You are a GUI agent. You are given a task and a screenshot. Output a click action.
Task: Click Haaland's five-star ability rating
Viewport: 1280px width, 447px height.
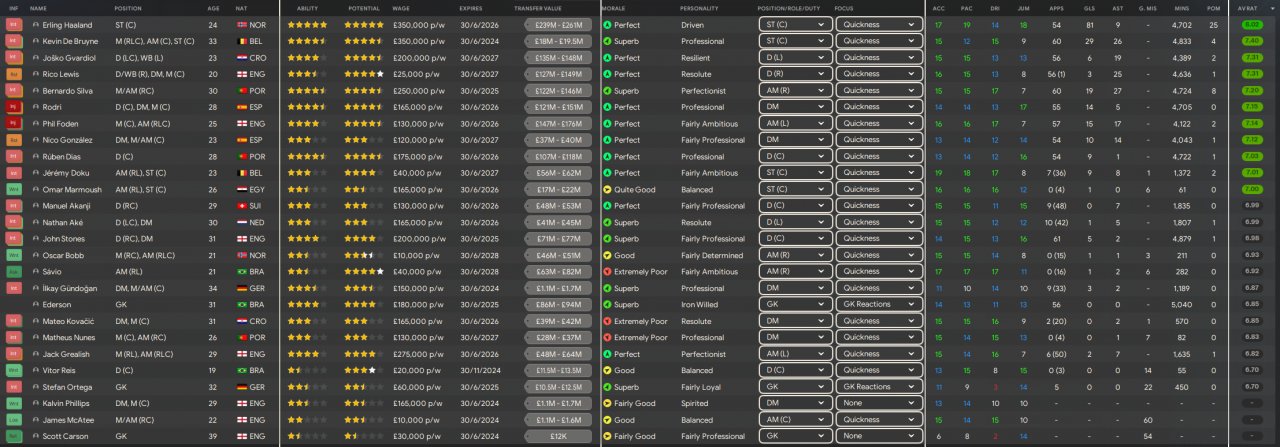click(307, 24)
